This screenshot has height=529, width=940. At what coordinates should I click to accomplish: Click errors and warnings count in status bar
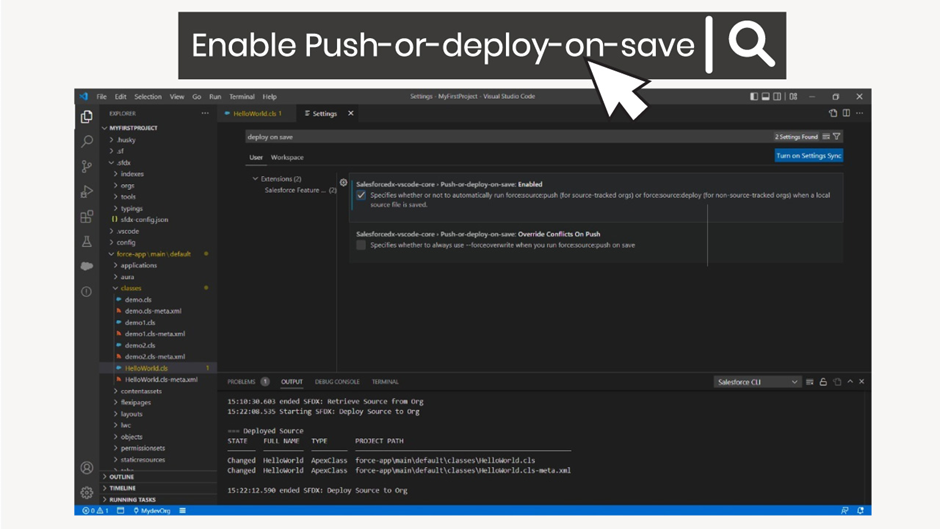tap(95, 510)
